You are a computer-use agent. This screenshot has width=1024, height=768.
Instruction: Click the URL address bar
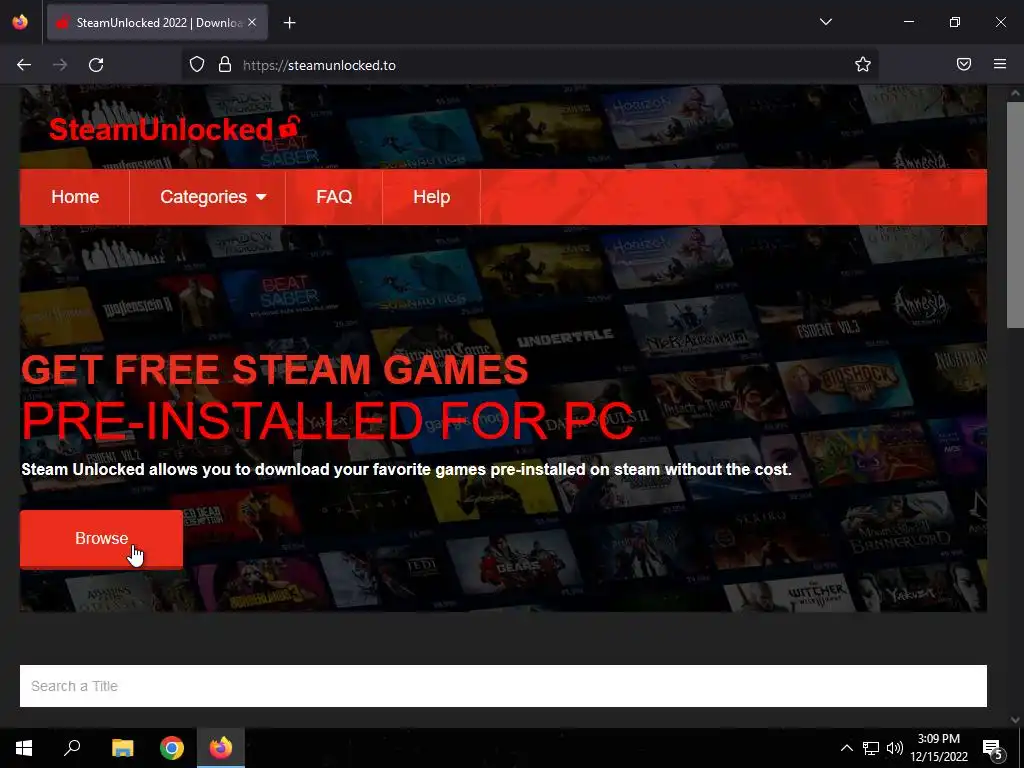tap(529, 65)
